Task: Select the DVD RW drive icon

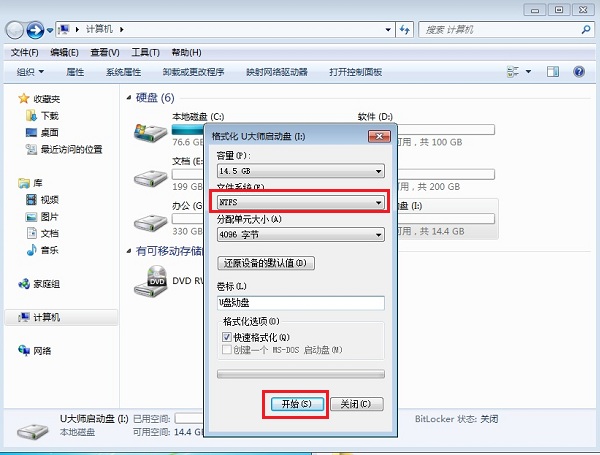Action: coord(151,283)
